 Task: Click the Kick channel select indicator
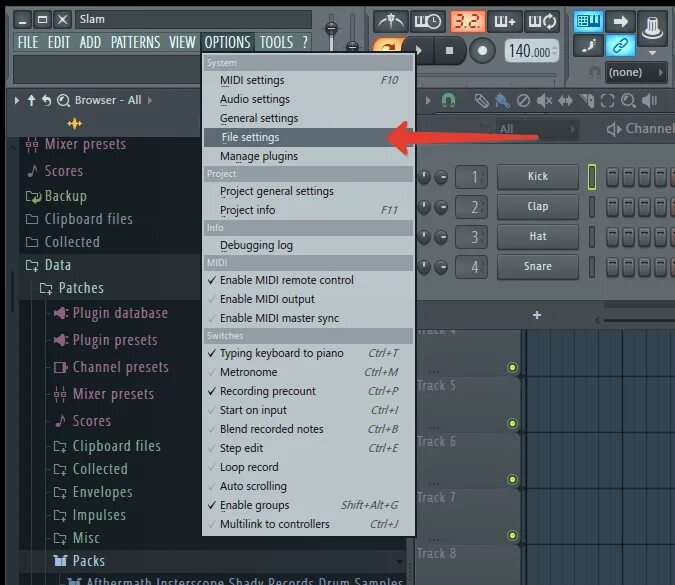592,177
